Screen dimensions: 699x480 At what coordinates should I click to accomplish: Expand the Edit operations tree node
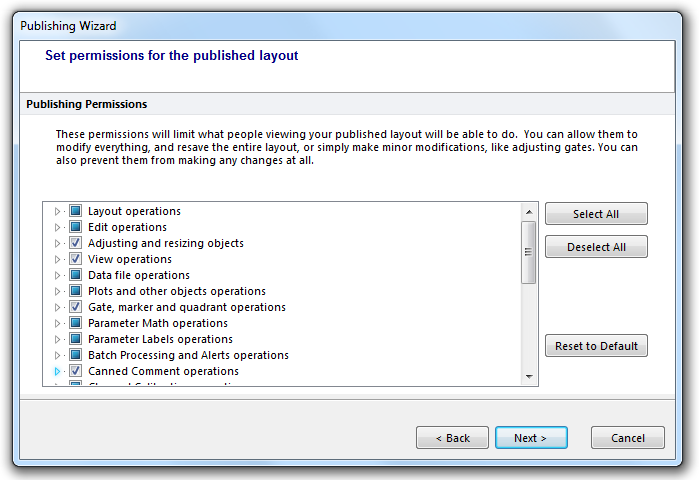[x=57, y=227]
